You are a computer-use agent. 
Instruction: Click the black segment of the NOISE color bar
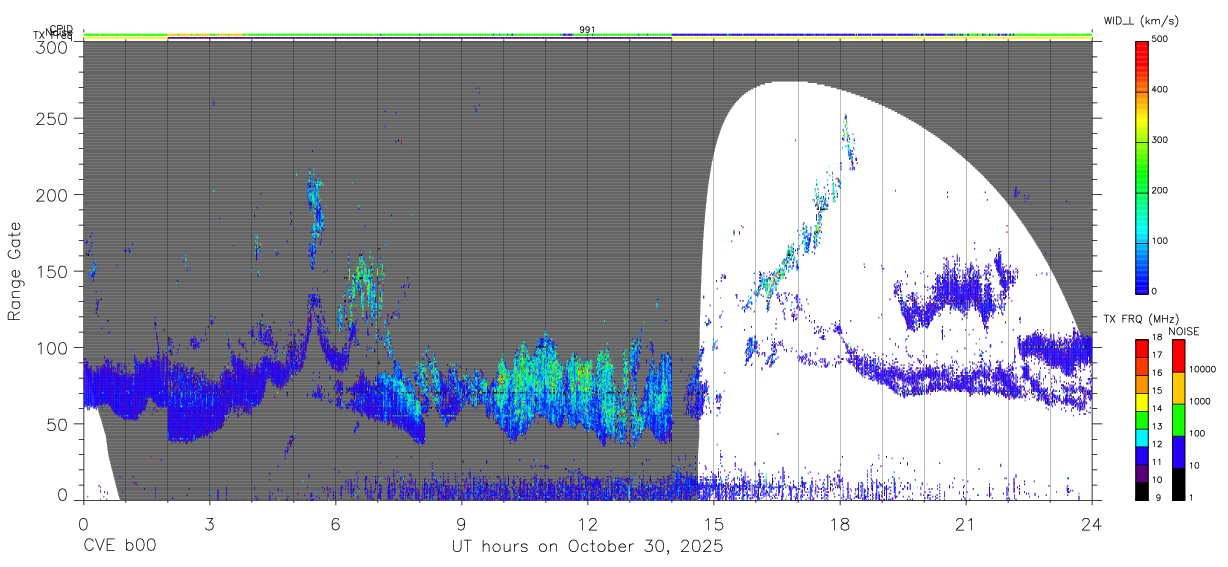(x=1178, y=483)
